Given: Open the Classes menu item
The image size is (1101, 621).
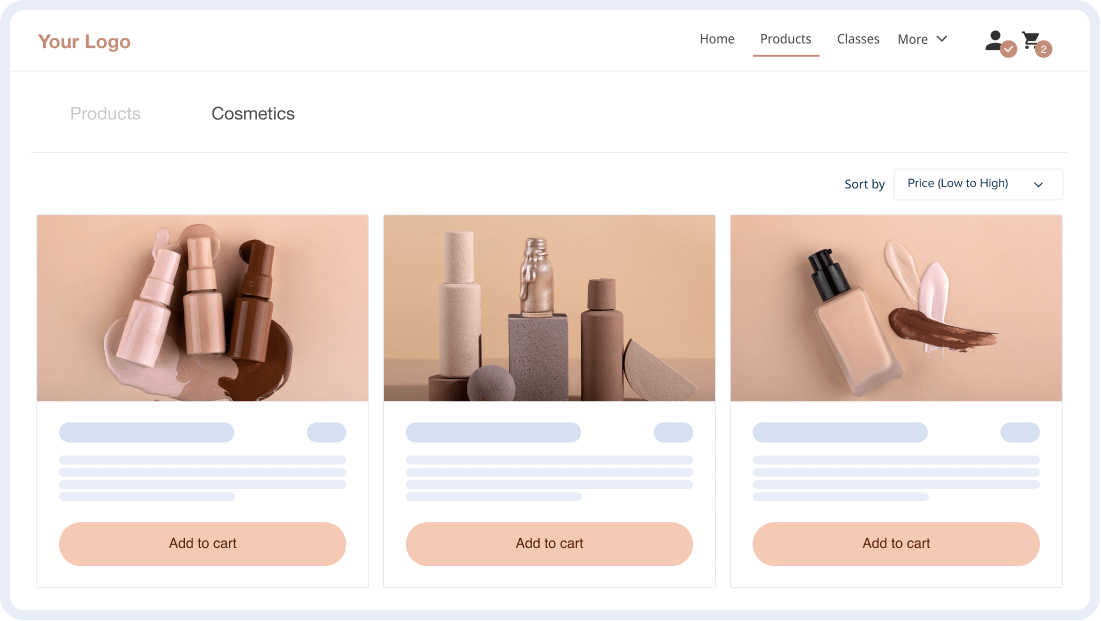Looking at the screenshot, I should 858,39.
